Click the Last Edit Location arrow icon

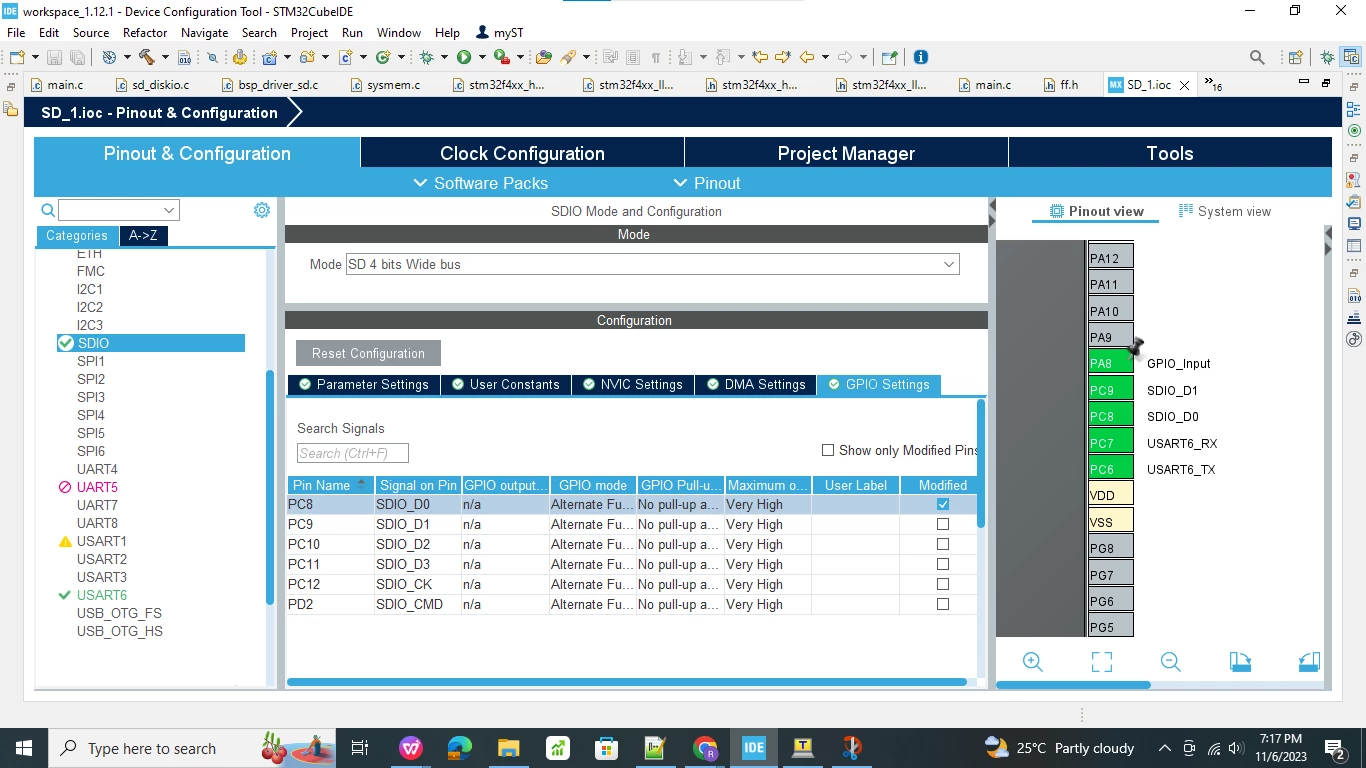(x=761, y=57)
